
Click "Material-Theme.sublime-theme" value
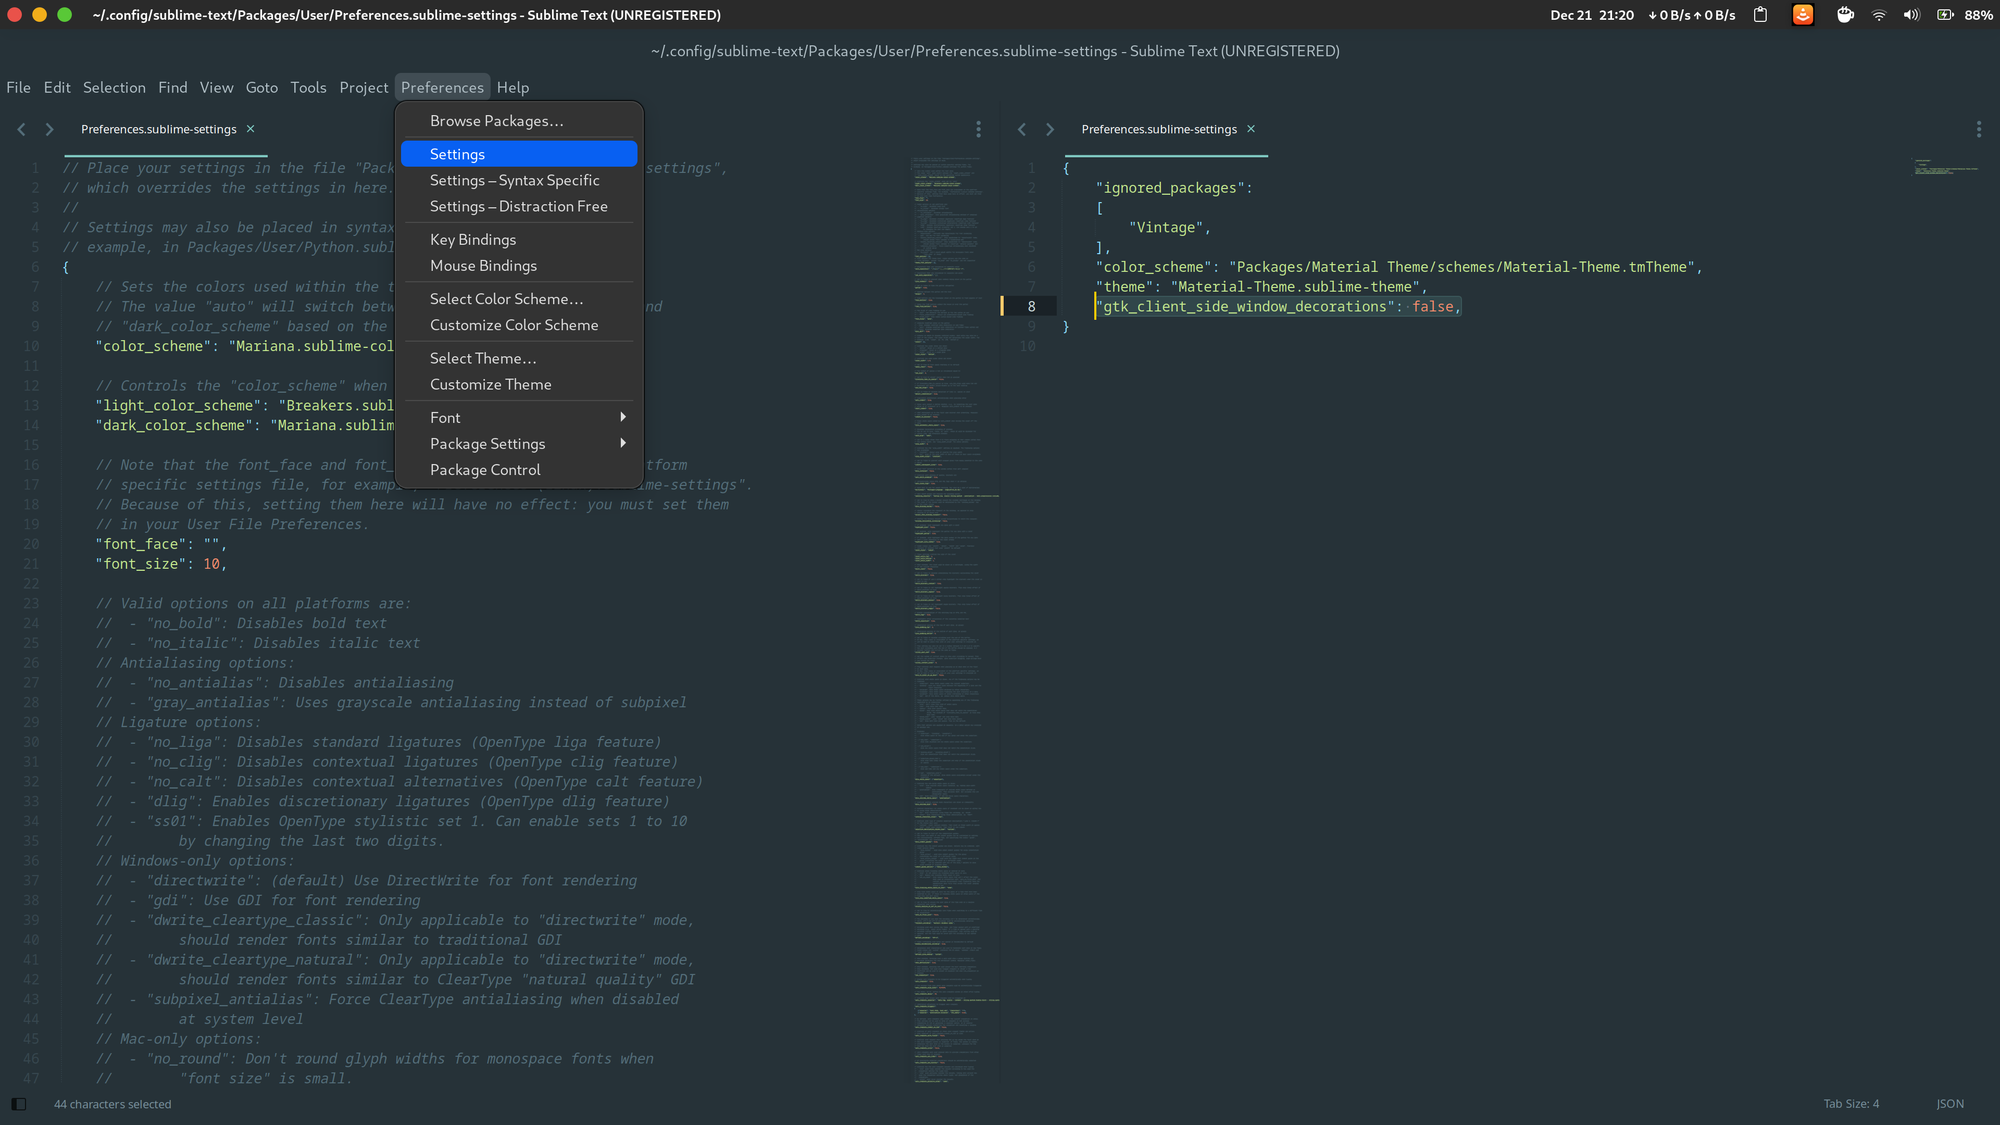[1296, 287]
